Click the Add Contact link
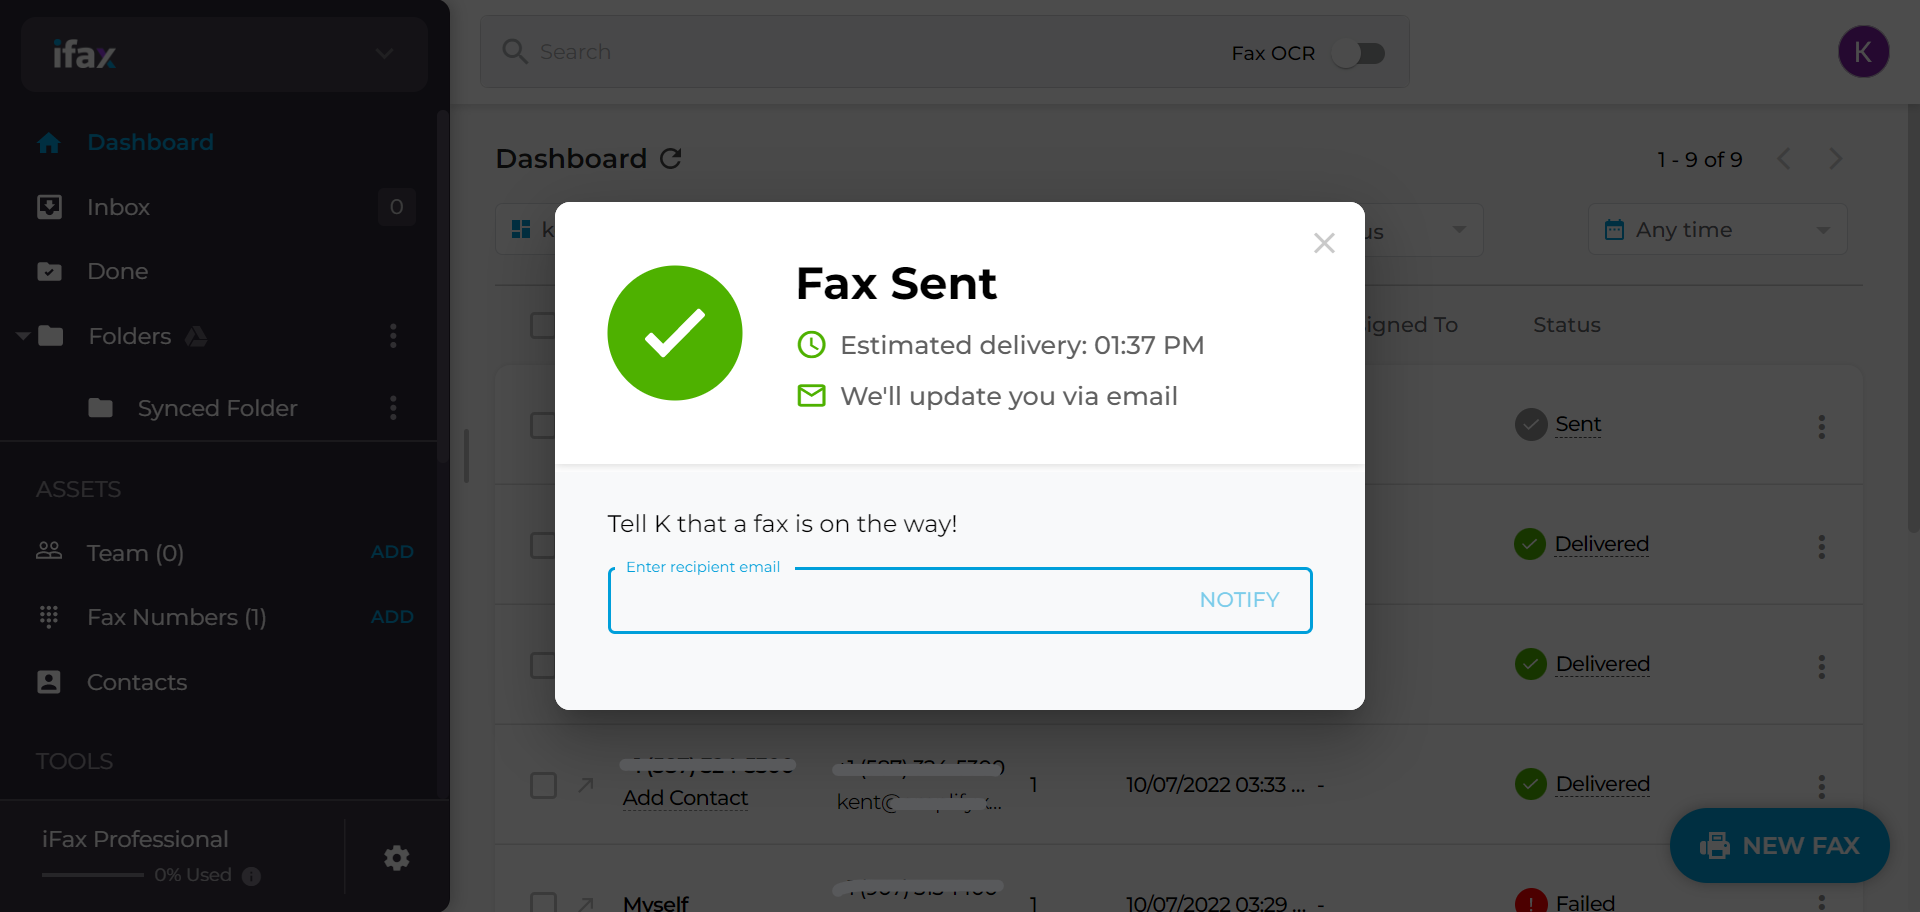This screenshot has width=1920, height=912. [x=684, y=798]
